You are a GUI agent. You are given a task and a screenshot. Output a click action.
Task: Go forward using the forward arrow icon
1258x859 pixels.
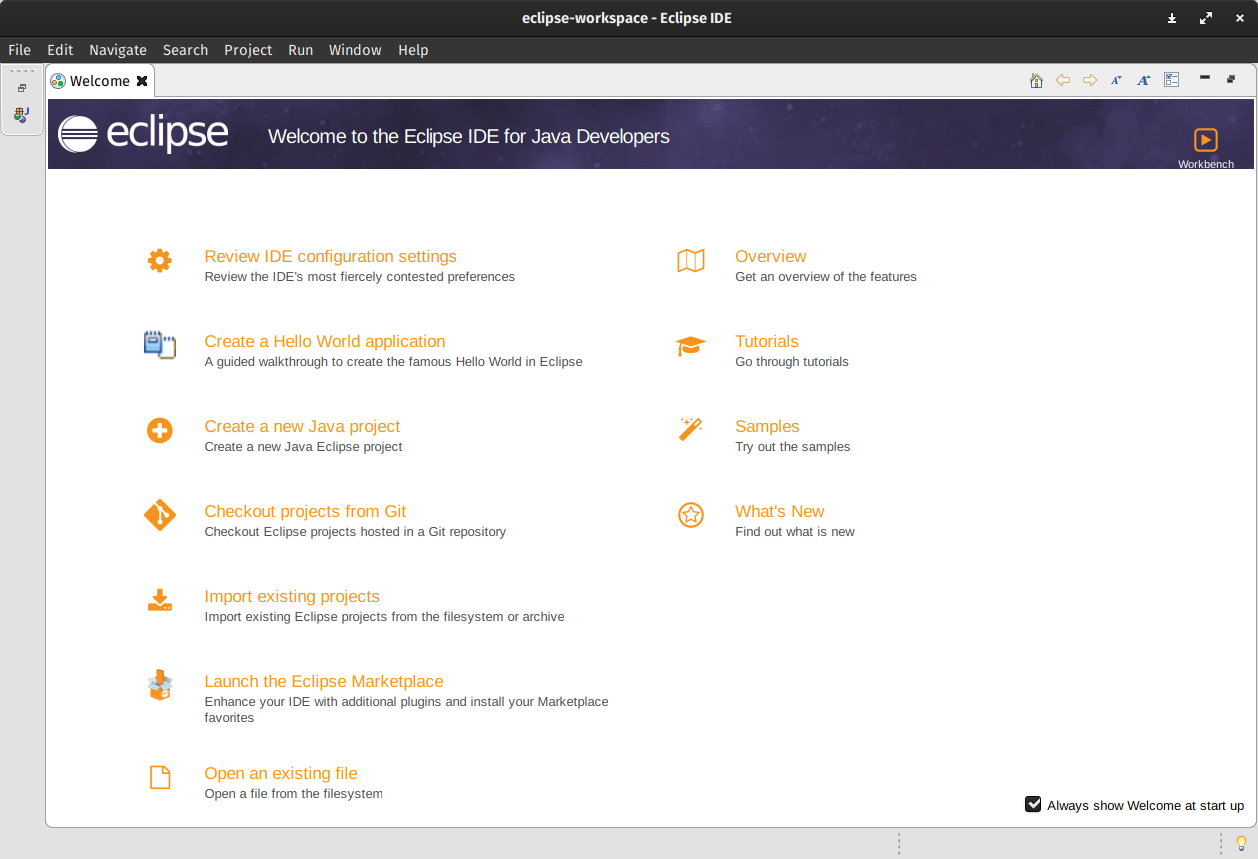tap(1090, 79)
